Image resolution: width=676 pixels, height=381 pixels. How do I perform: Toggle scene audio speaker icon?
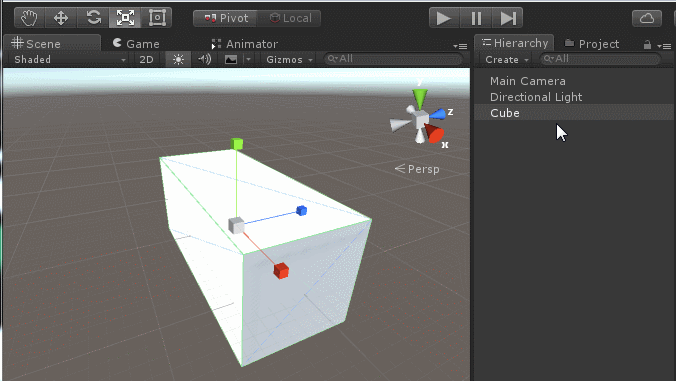click(204, 59)
